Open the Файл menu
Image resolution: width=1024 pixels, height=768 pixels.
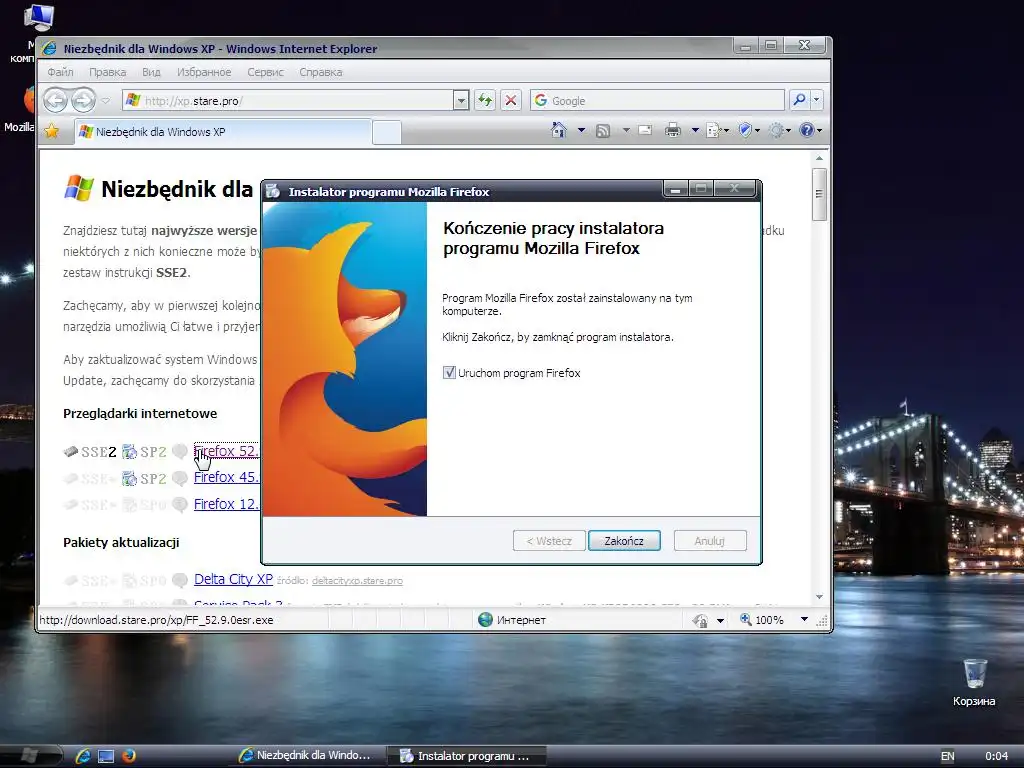60,72
